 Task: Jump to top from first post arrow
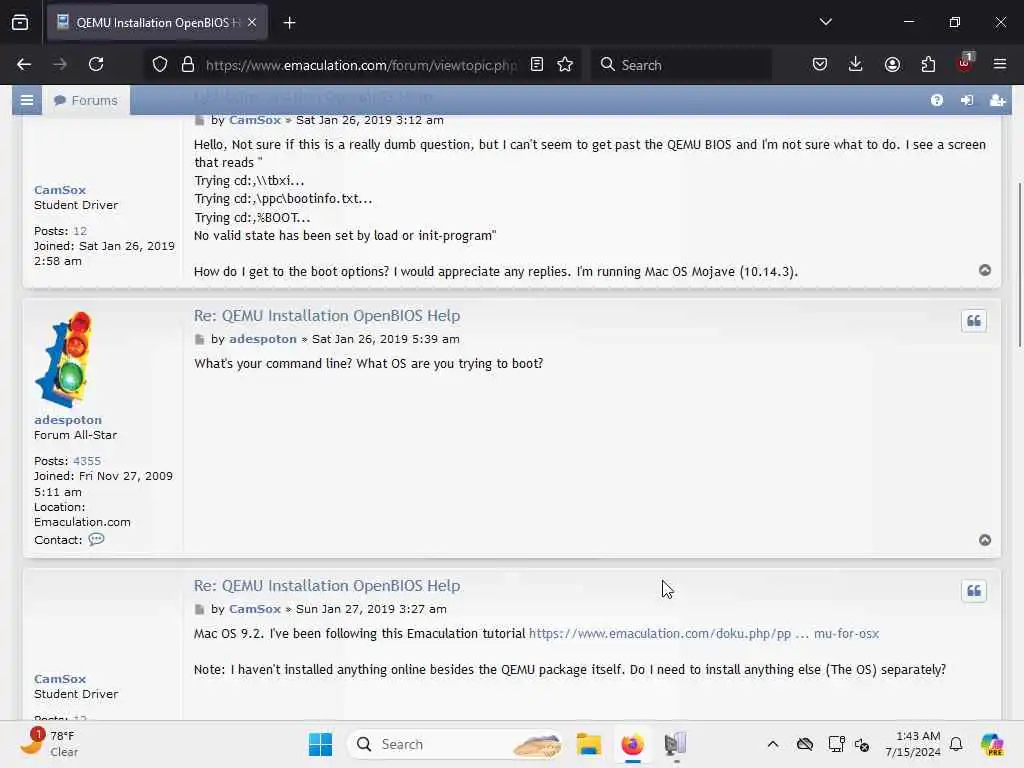(x=985, y=270)
